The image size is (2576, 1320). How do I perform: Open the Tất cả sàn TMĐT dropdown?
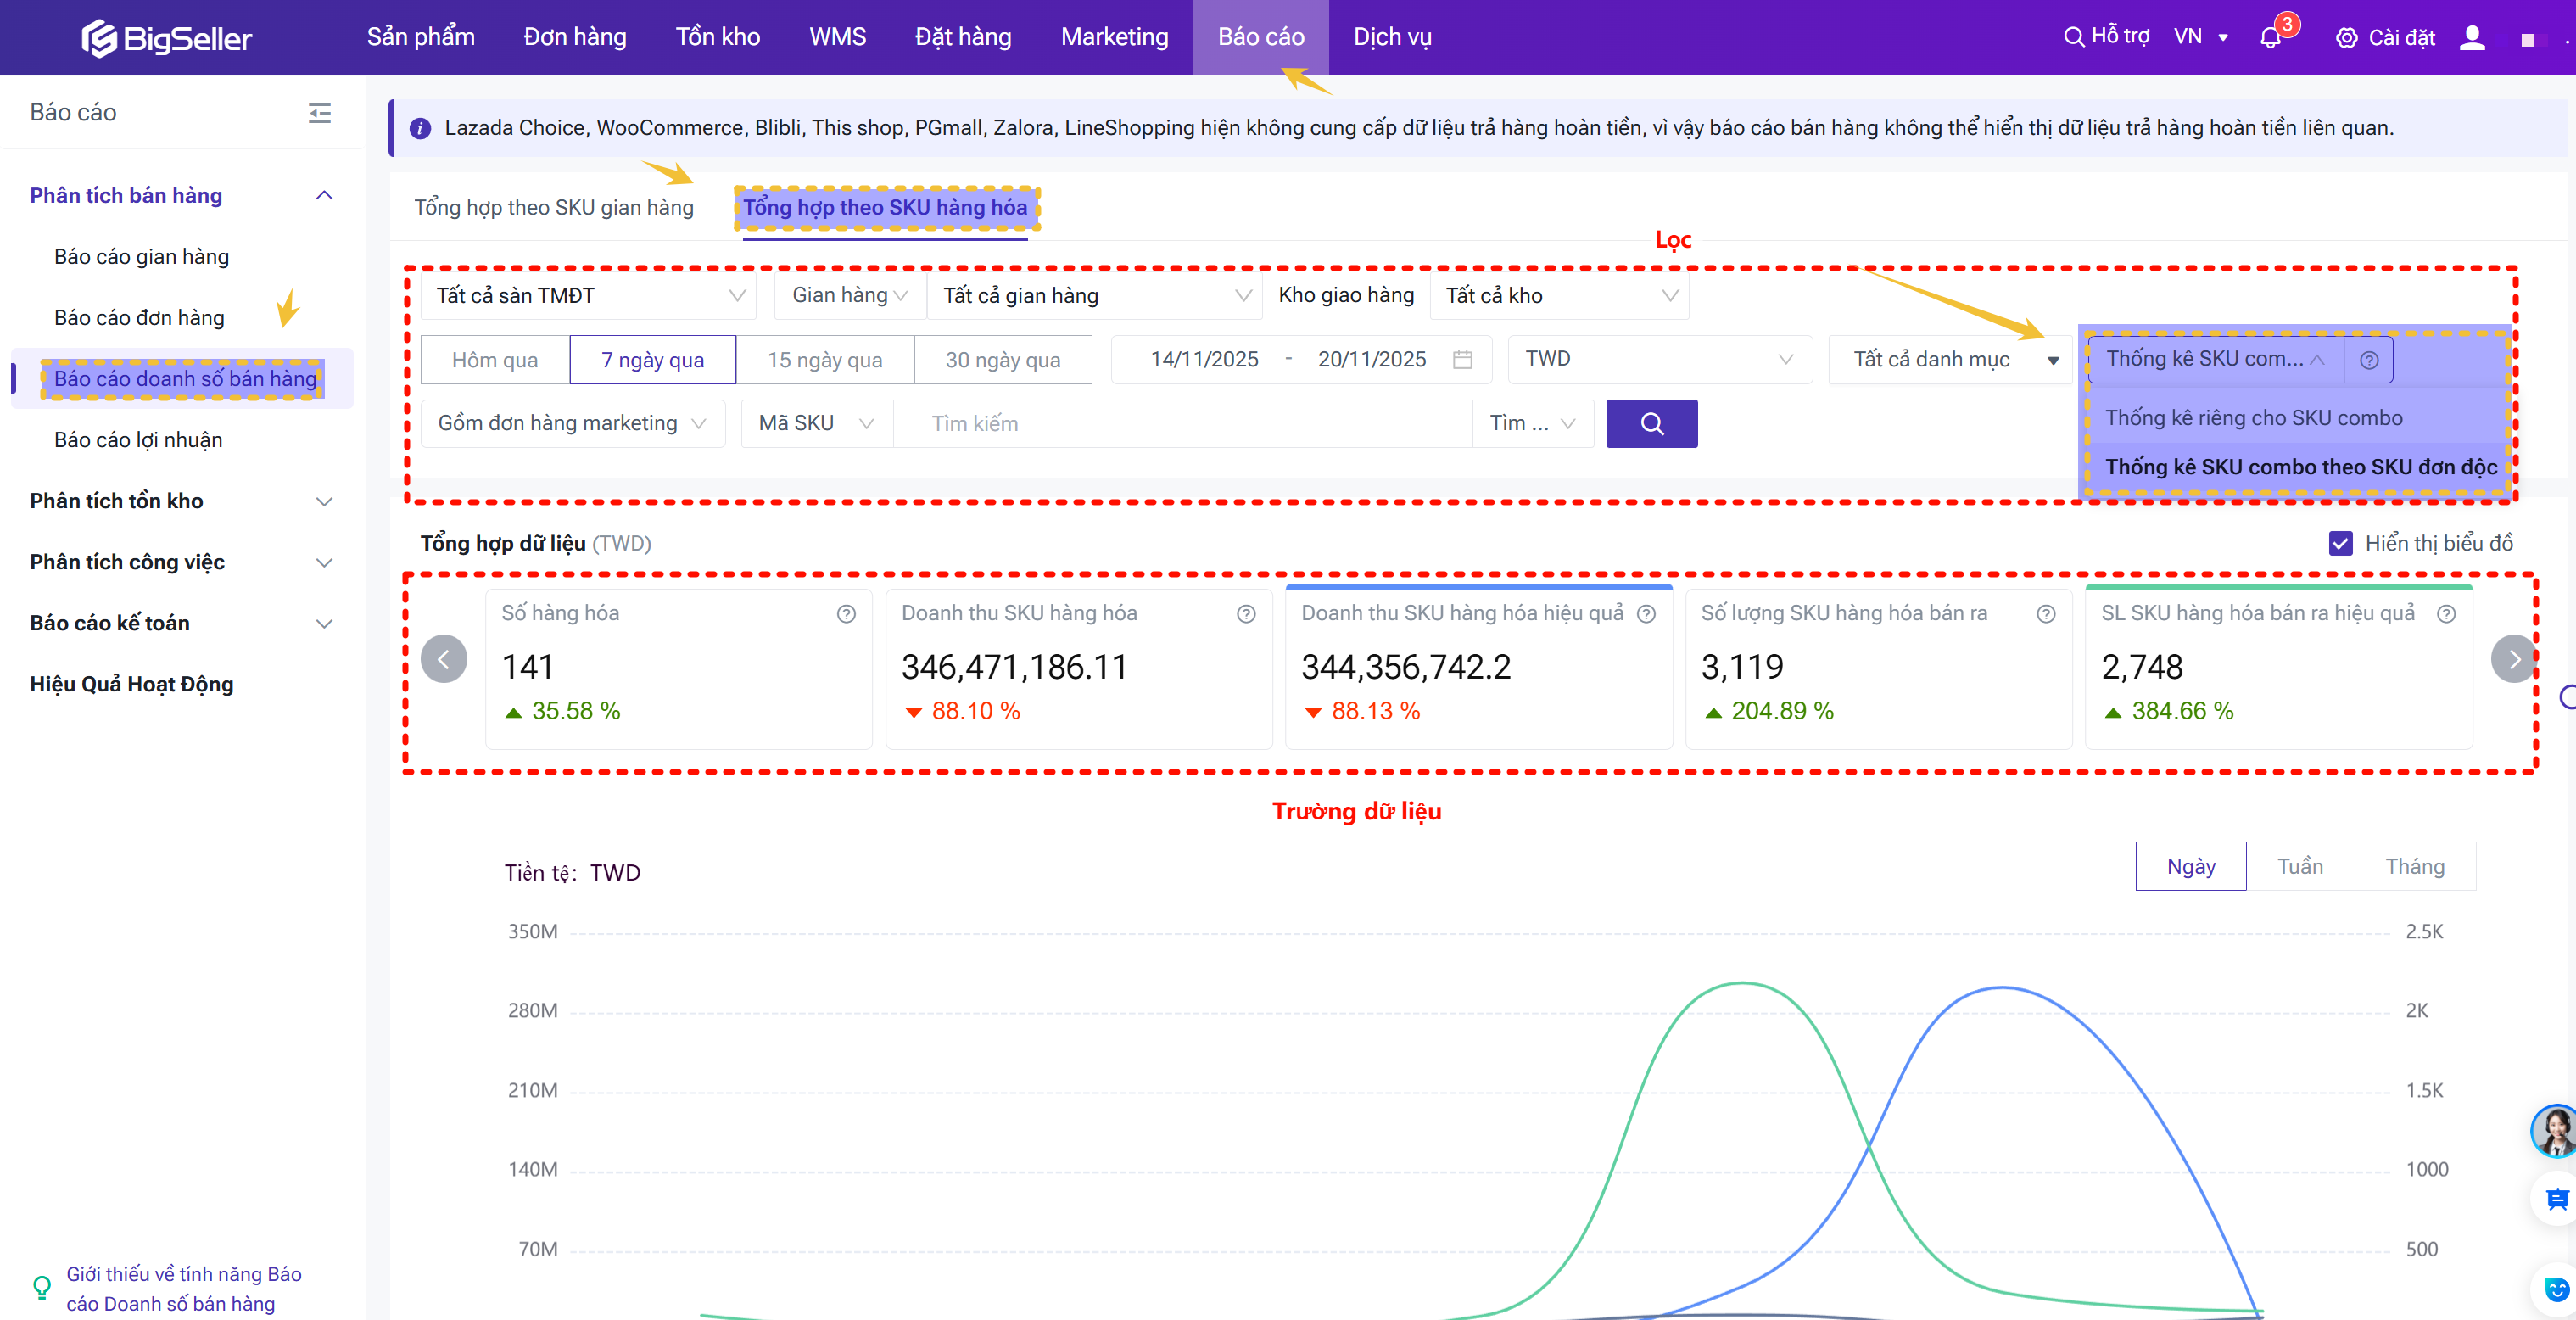click(589, 296)
